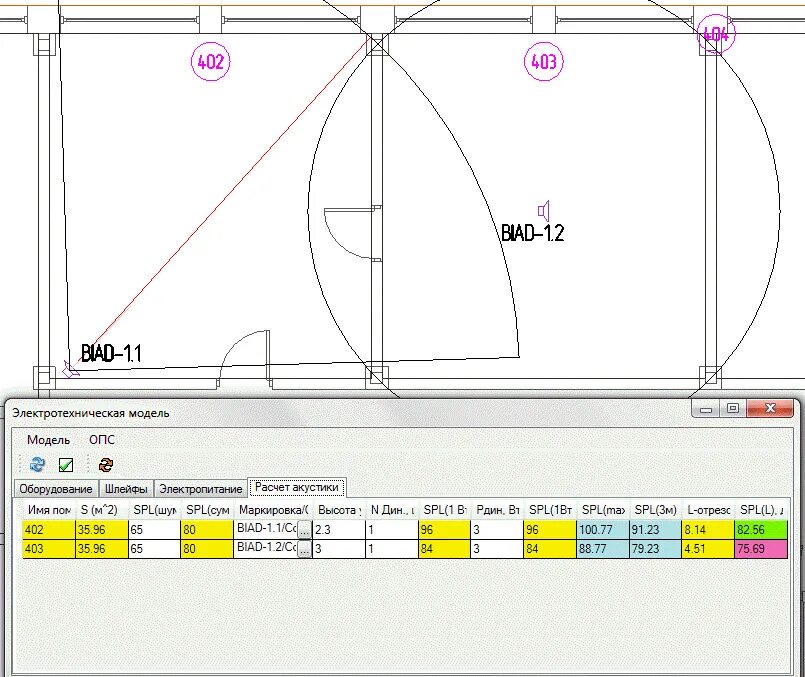Click the BIAD-1.2 drawing label
The image size is (805, 677).
point(532,233)
